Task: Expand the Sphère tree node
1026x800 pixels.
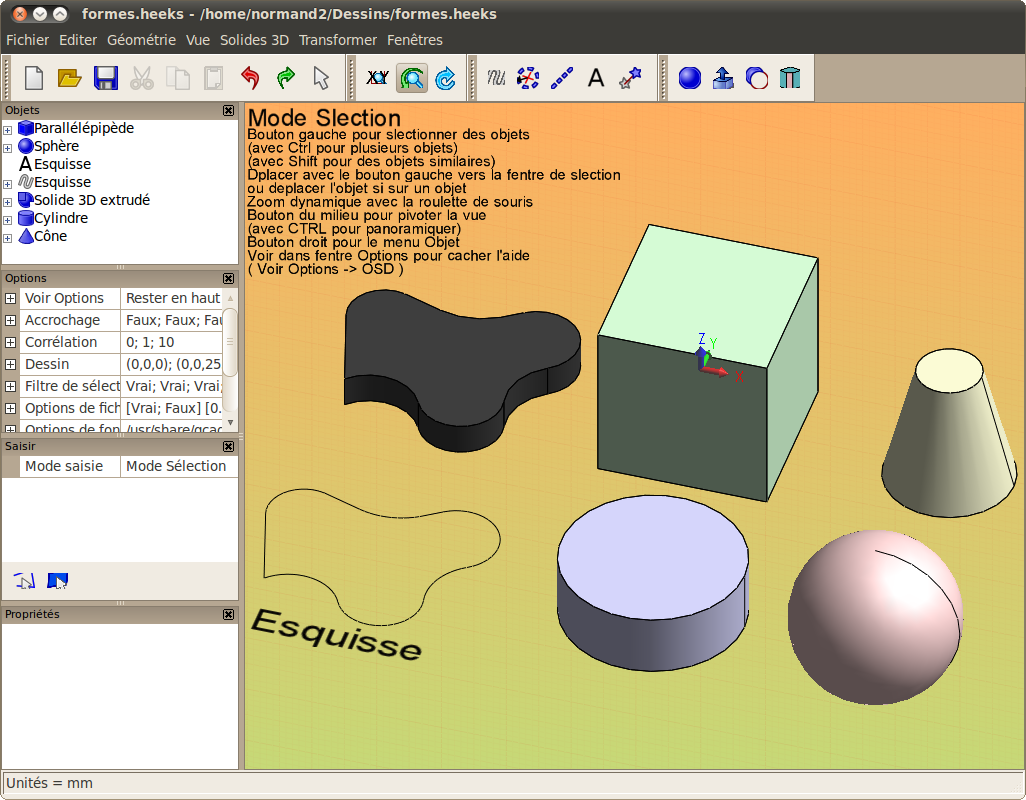Action: 8,148
